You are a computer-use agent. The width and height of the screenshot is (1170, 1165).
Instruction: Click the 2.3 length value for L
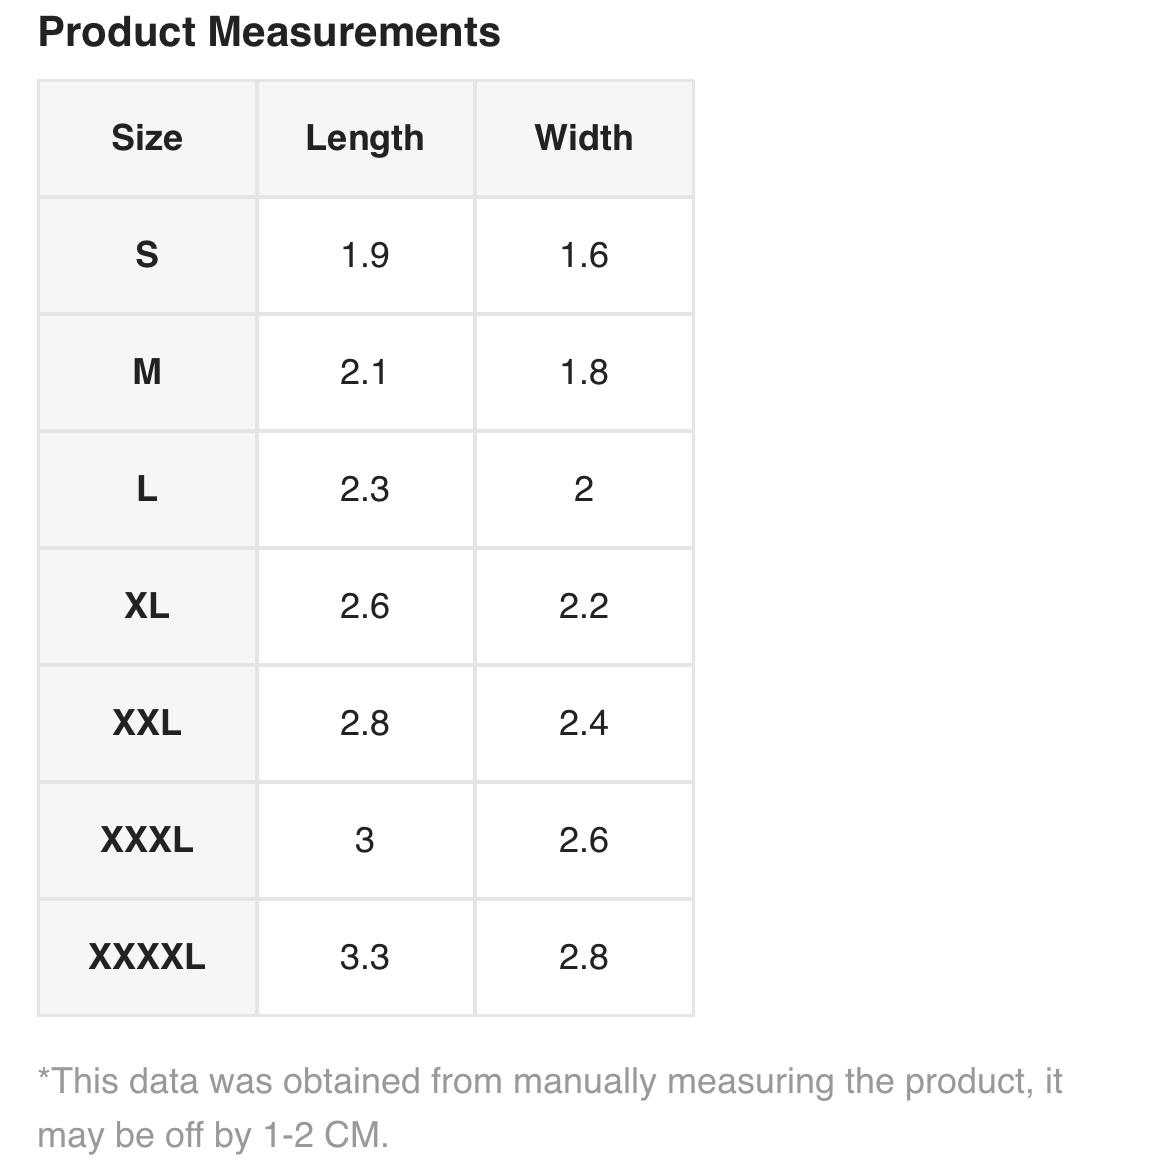coord(365,489)
